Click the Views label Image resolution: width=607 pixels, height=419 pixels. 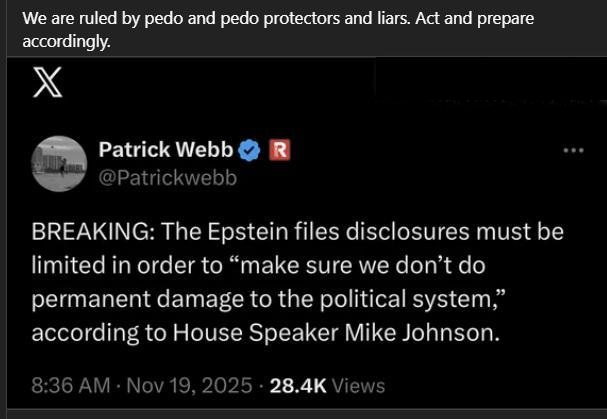click(358, 385)
